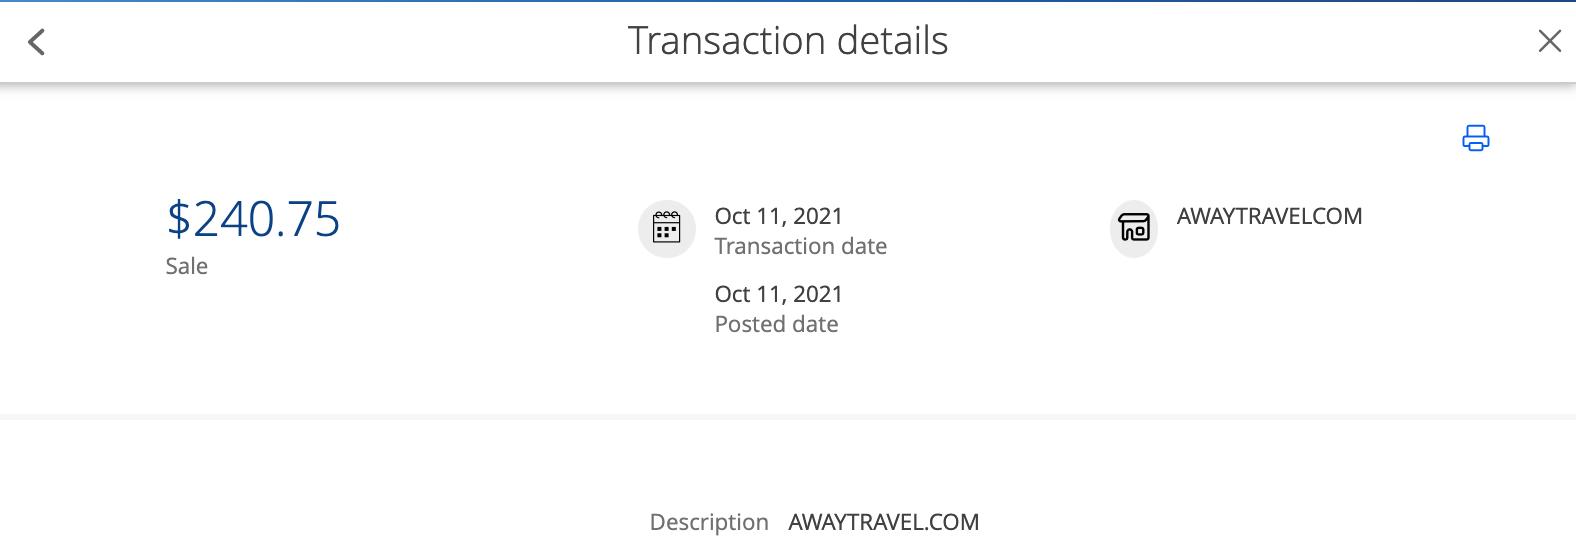Click the Sale label under the amount
Viewport: 1576px width, 554px height.
[x=187, y=266]
